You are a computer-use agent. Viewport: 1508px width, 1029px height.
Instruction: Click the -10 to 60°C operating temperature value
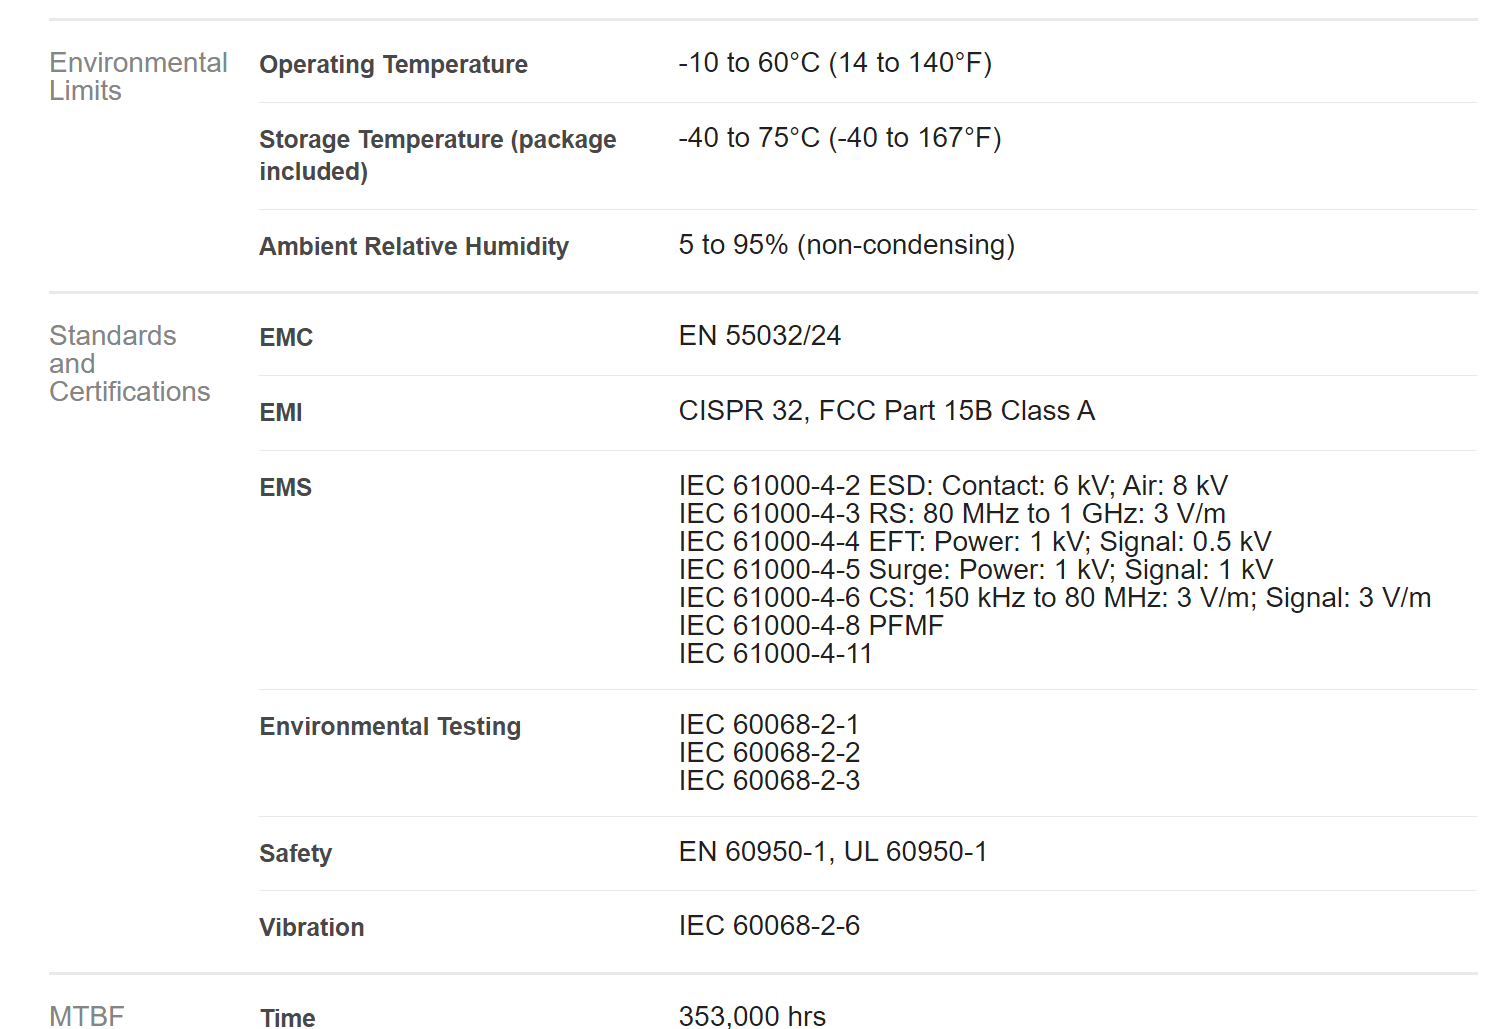pyautogui.click(x=834, y=63)
